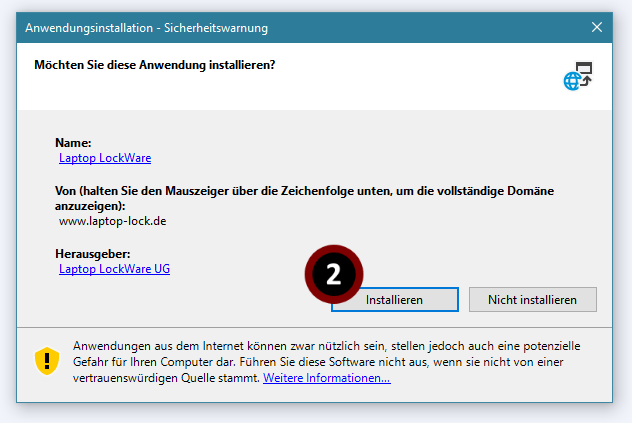Select the www.laptop-lock.de domain text
This screenshot has width=632, height=423.
coord(112,221)
